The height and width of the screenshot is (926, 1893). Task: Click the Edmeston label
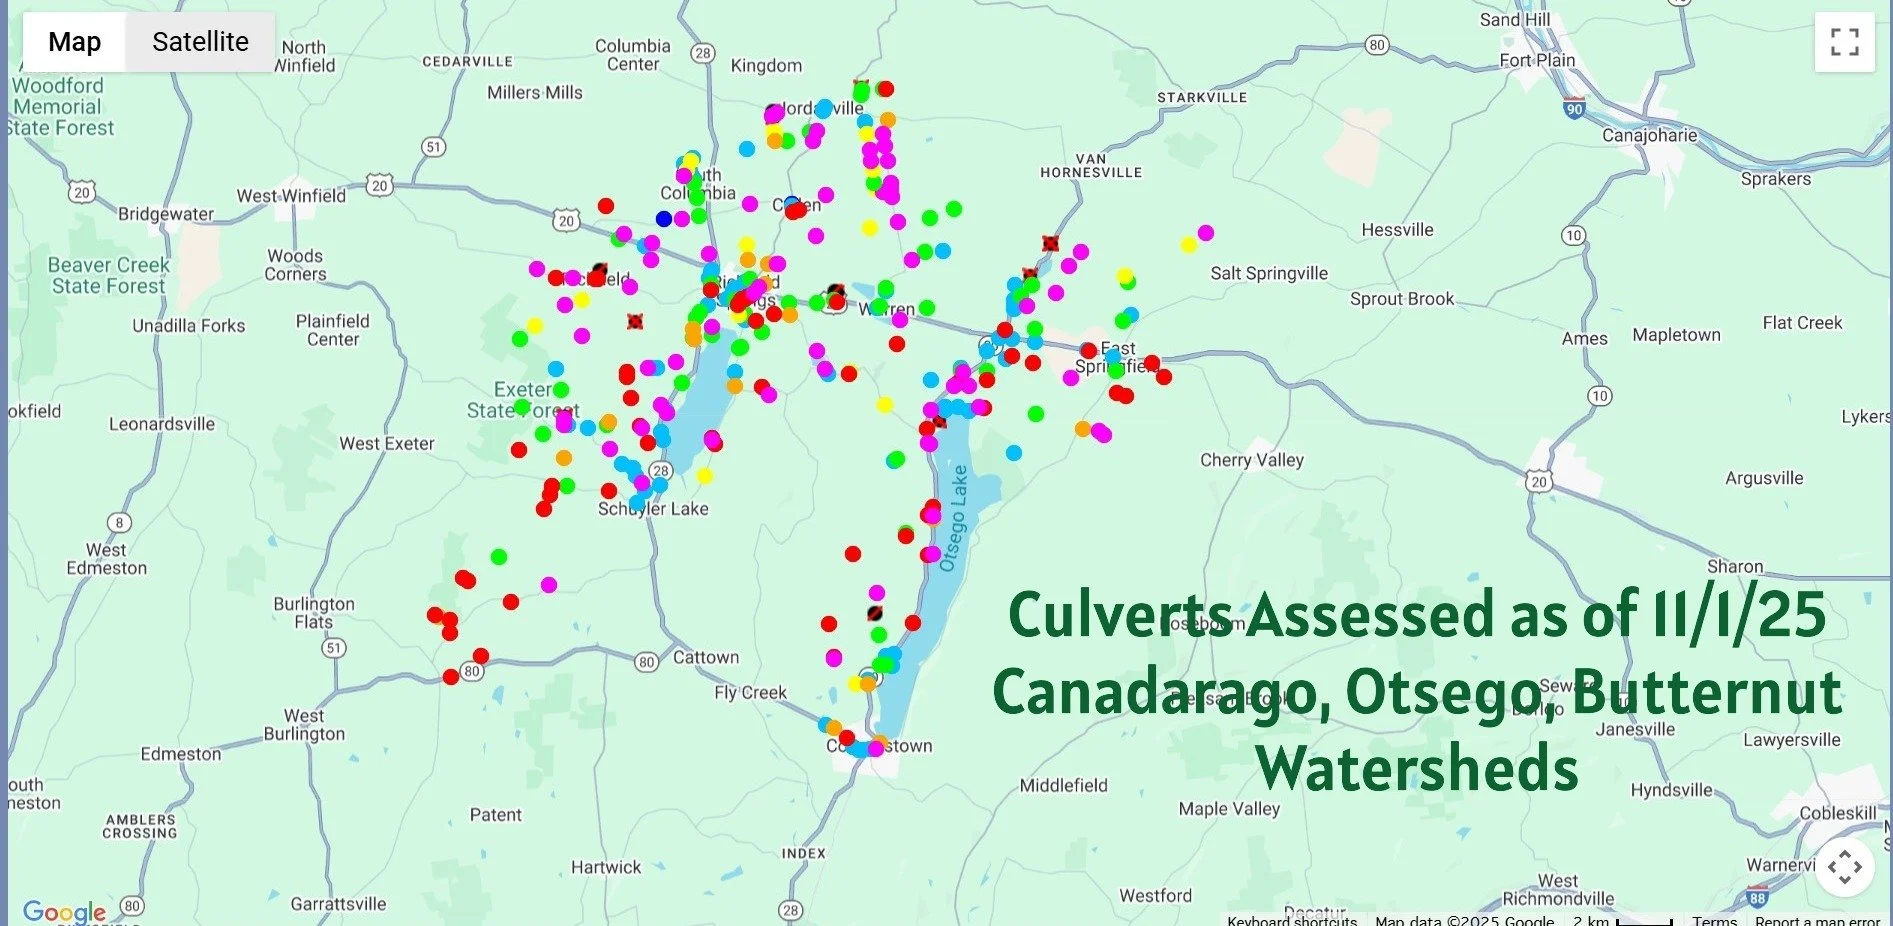click(181, 754)
